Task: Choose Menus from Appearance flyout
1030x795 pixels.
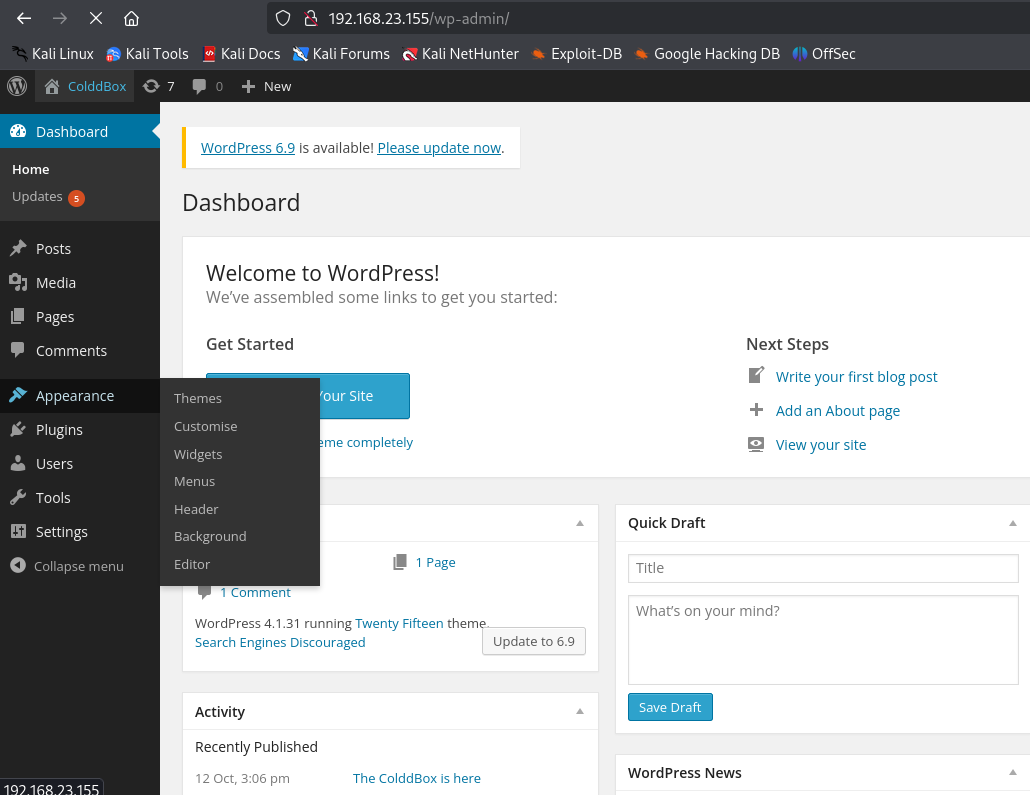Action: click(194, 482)
